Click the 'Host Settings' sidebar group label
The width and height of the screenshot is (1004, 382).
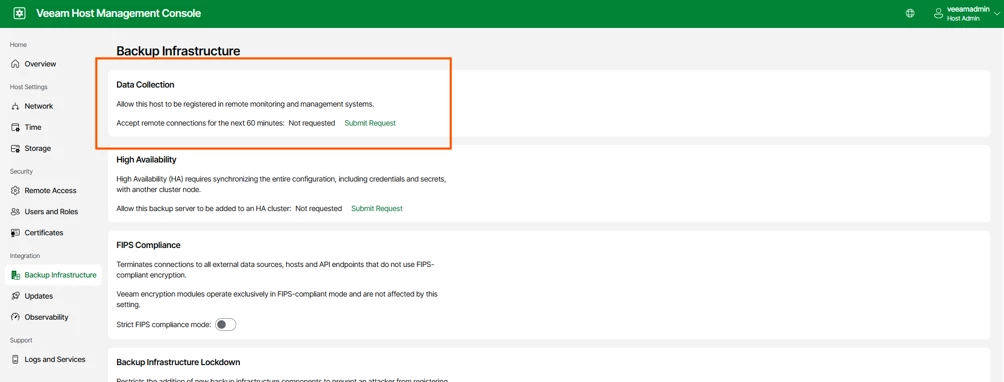click(x=29, y=87)
